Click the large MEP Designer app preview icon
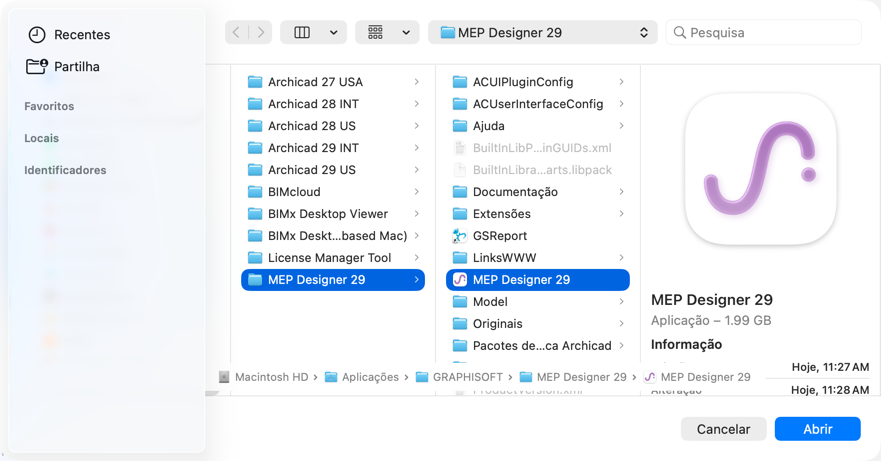881x461 pixels. (761, 169)
